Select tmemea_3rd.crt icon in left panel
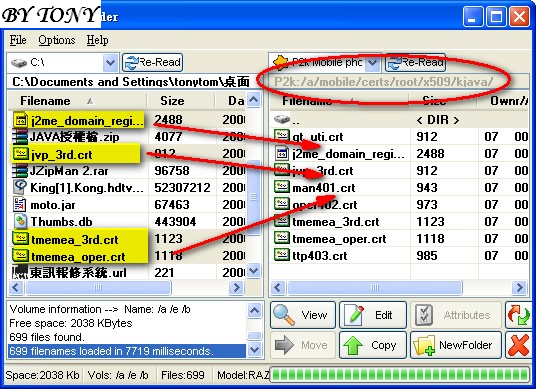The width and height of the screenshot is (536, 389). pyautogui.click(x=21, y=239)
